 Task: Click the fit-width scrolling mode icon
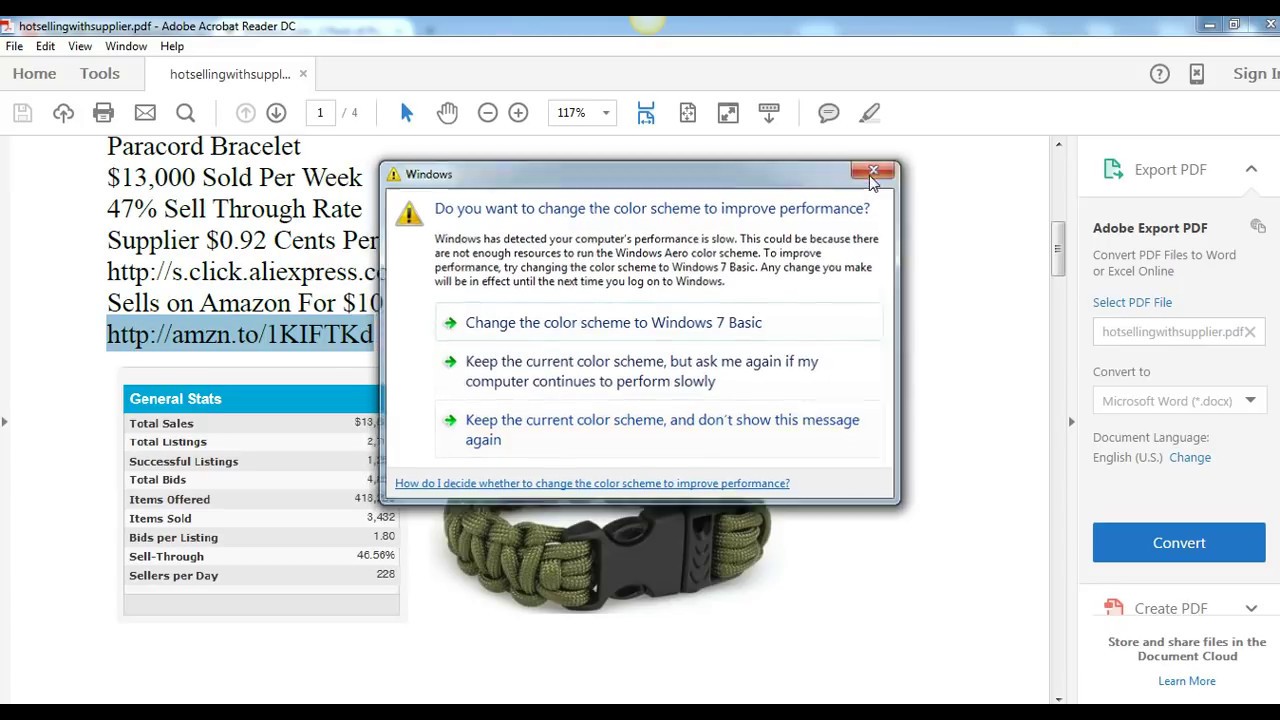(646, 113)
